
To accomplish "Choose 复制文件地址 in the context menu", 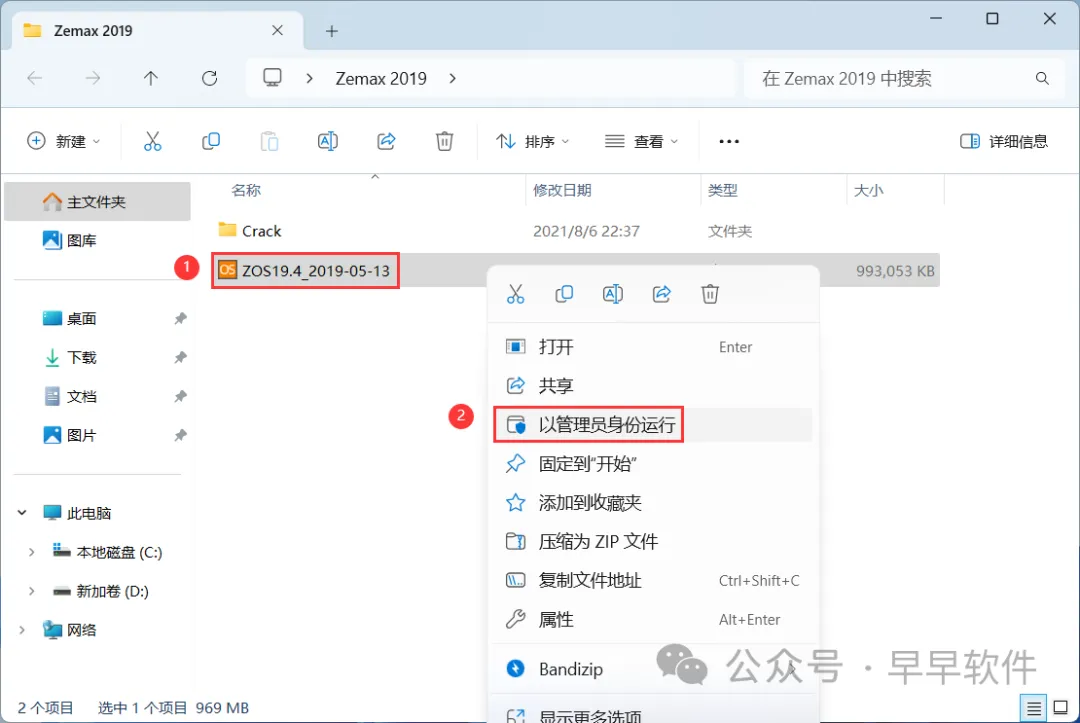I will pos(653,580).
